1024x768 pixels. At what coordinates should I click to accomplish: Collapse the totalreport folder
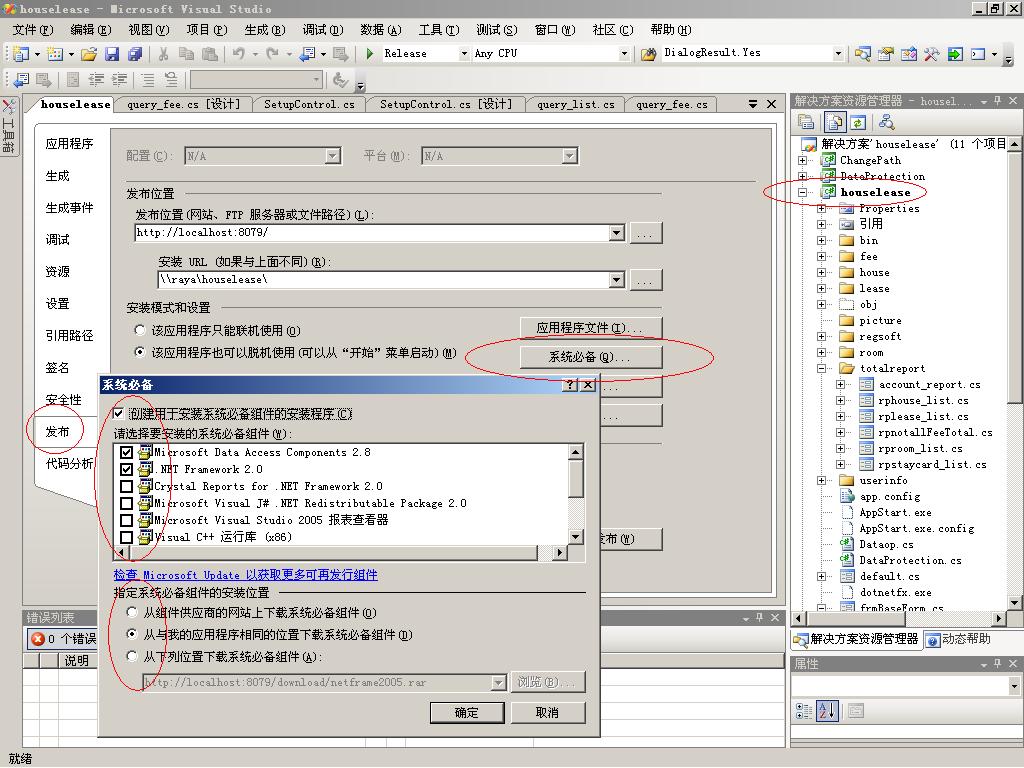[x=822, y=368]
